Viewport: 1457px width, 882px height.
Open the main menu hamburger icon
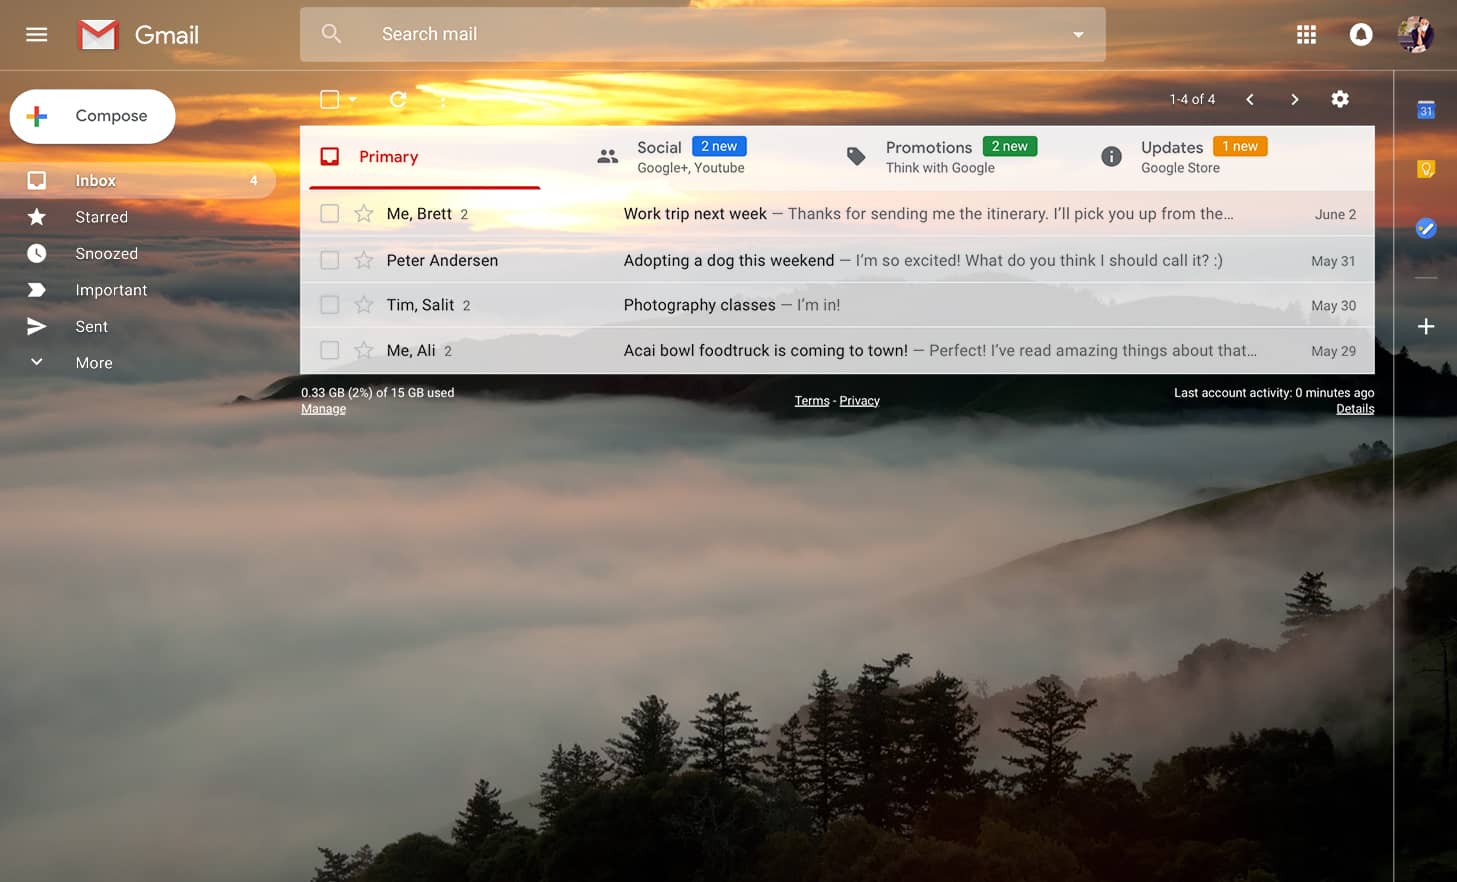point(37,35)
